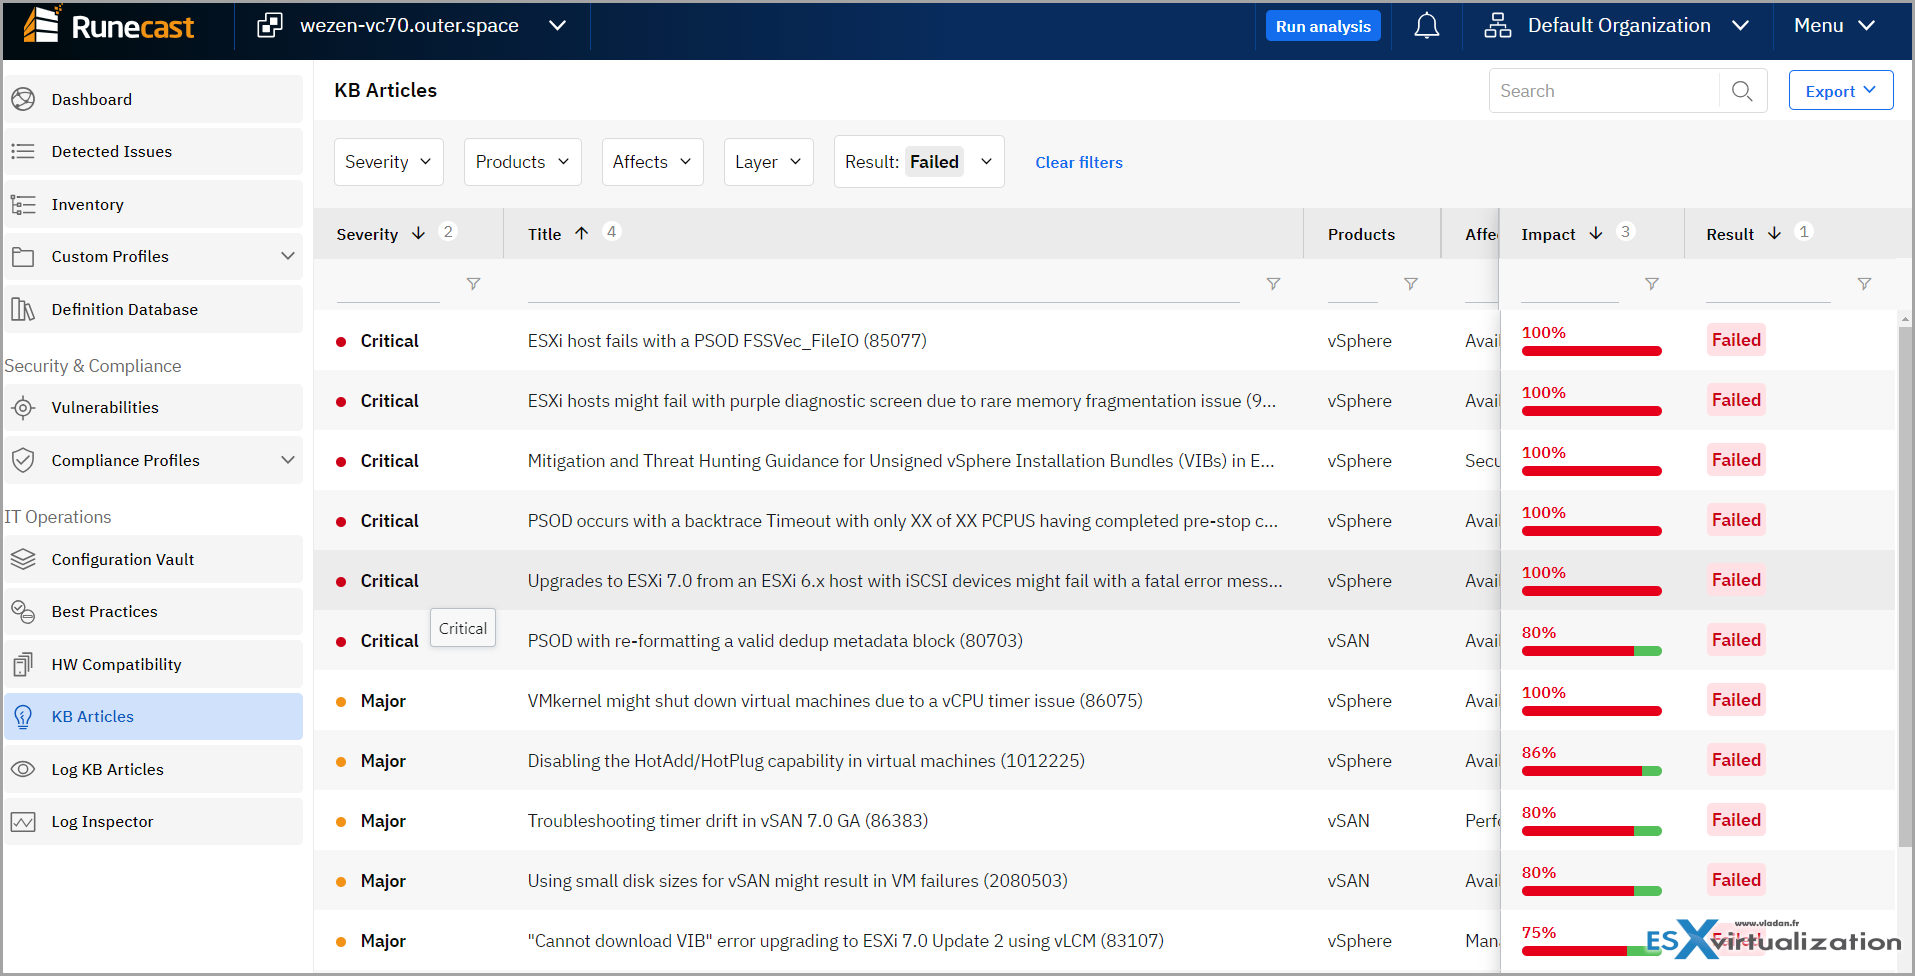Open article about VMkernel vCPU timer issue
The height and width of the screenshot is (976, 1915).
835,701
